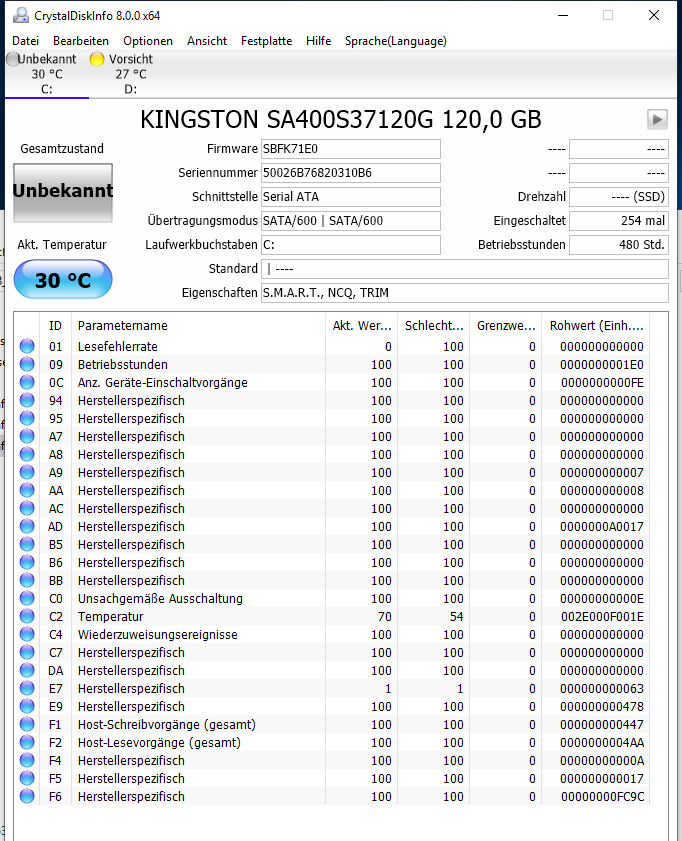Click the status icon of row C4
Viewport: 682px width, 841px height.
click(27, 635)
